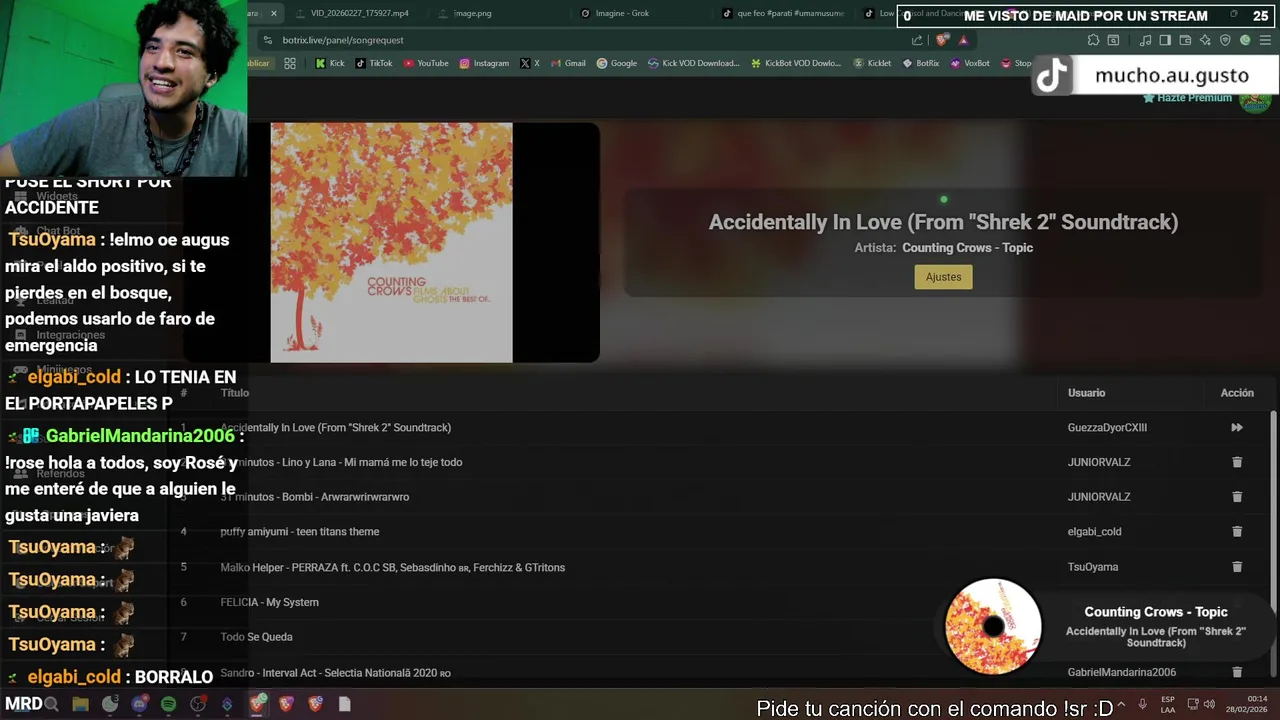Click the album cover thumbnail

[391, 242]
